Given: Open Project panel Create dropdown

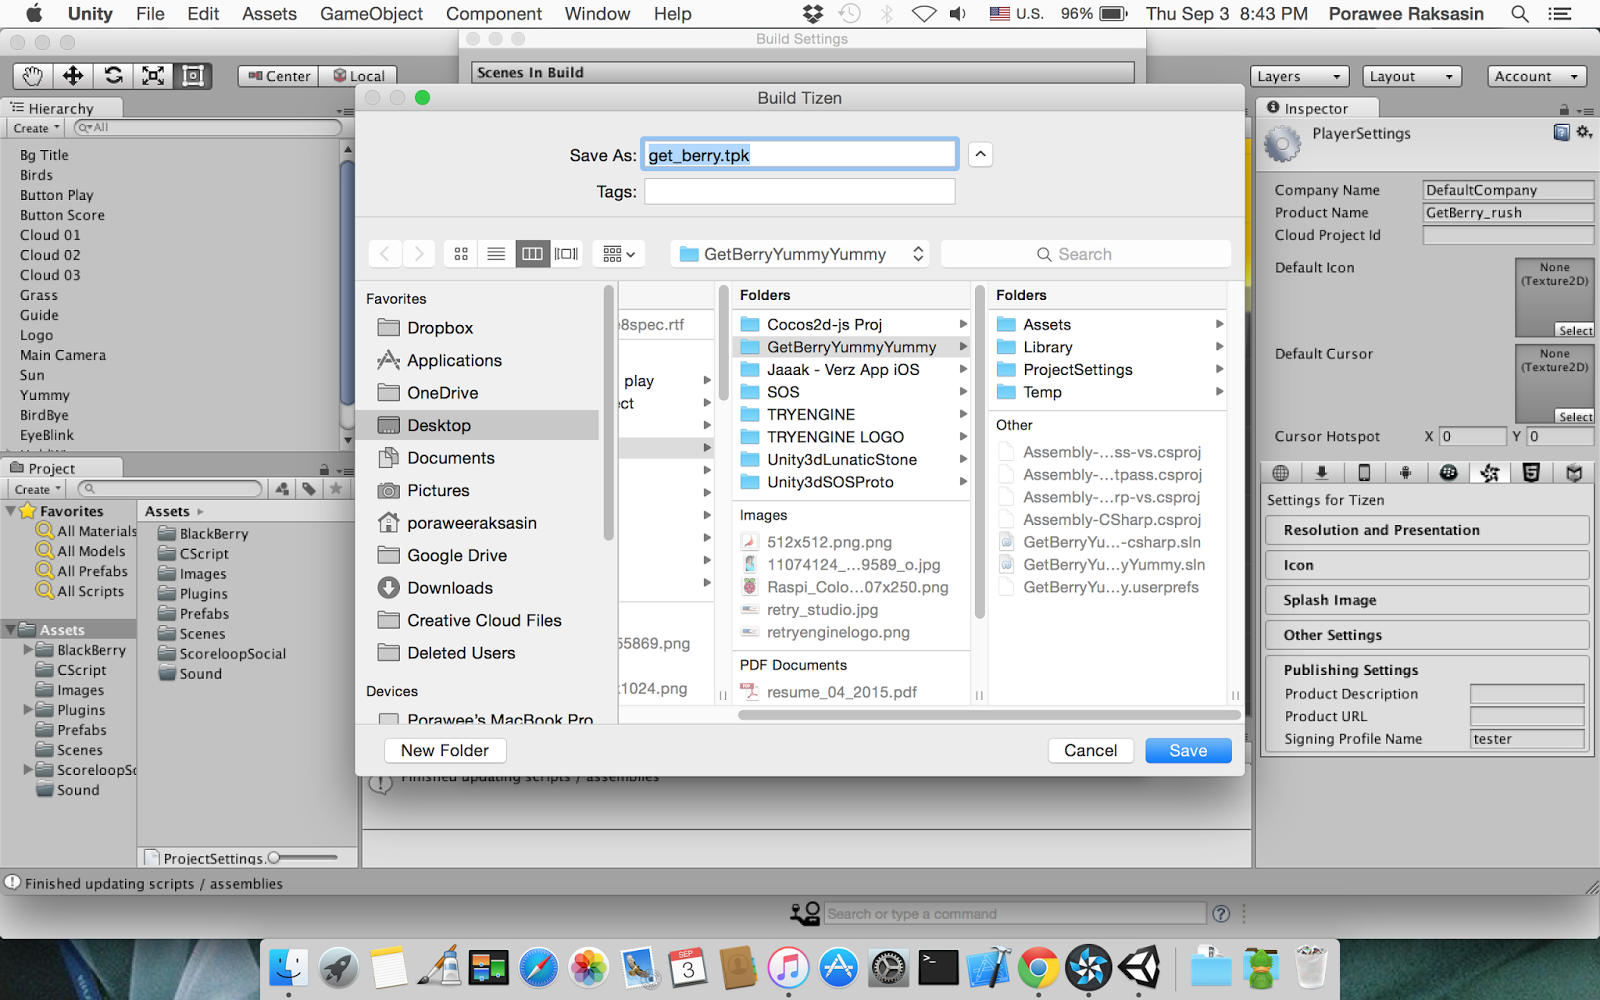Looking at the screenshot, I should [x=37, y=489].
